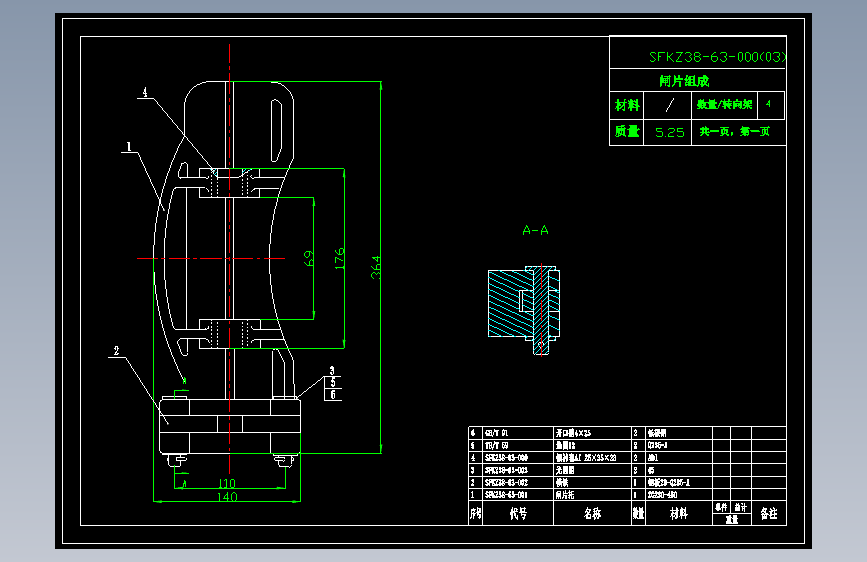867x562 pixels.
Task: Click the 材料 label in title block
Action: pyautogui.click(x=627, y=105)
